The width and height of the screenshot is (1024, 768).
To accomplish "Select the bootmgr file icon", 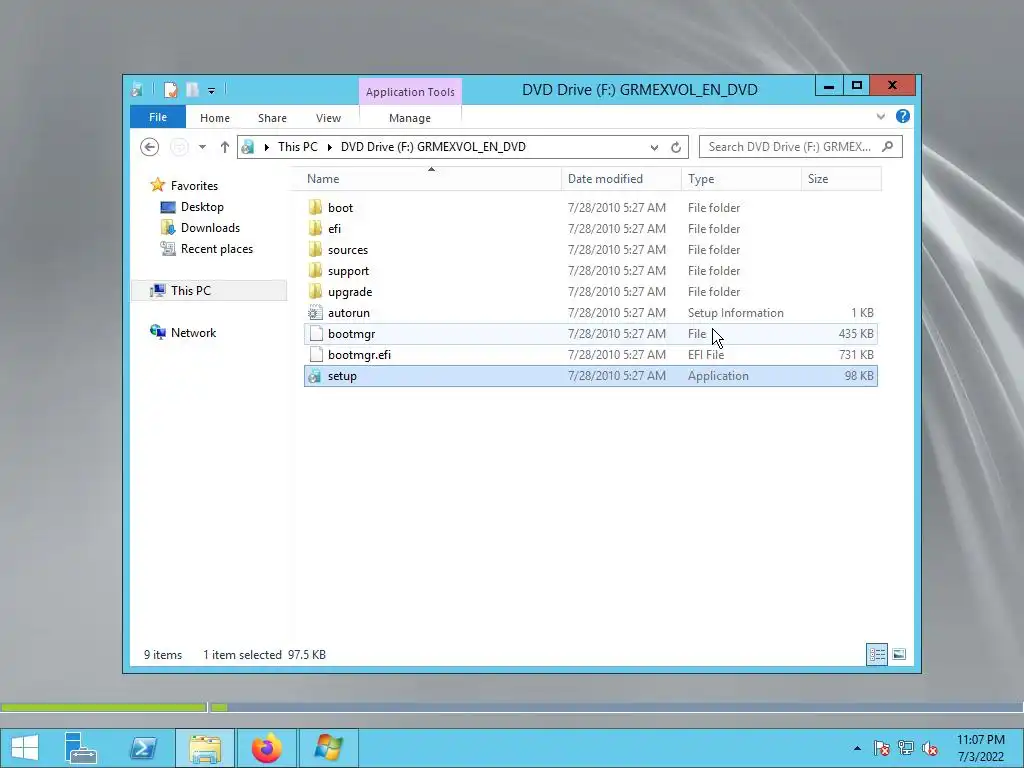I will click(316, 334).
